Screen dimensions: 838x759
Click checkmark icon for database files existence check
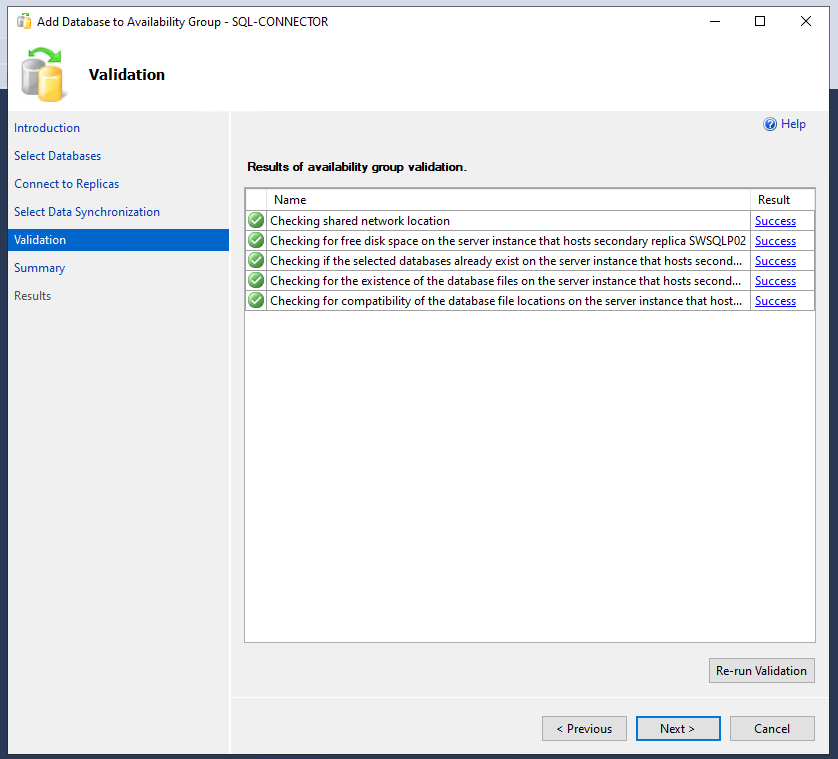(x=256, y=280)
